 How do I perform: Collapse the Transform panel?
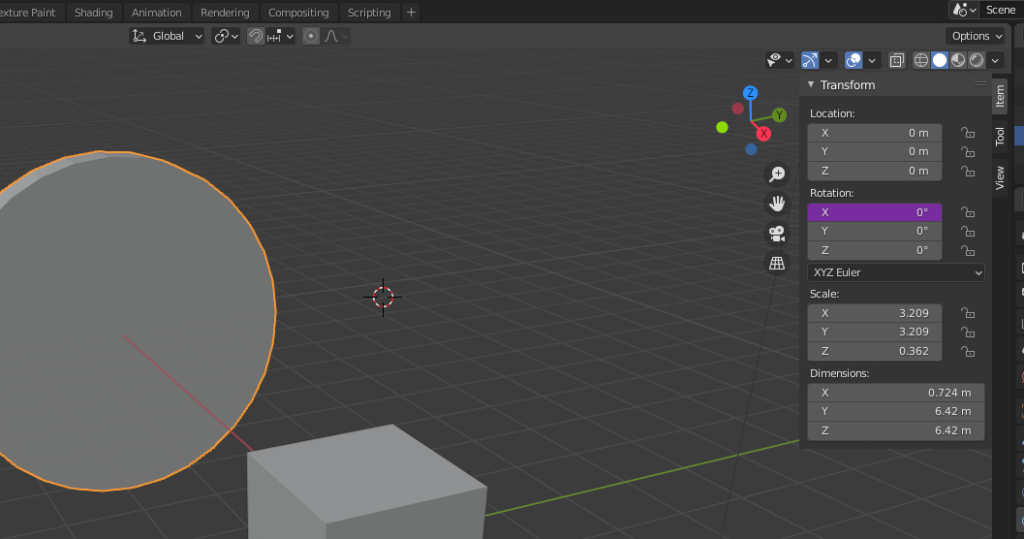click(811, 85)
